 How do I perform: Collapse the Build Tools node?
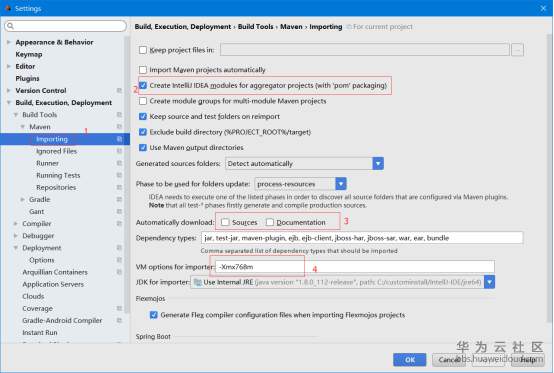[16, 114]
